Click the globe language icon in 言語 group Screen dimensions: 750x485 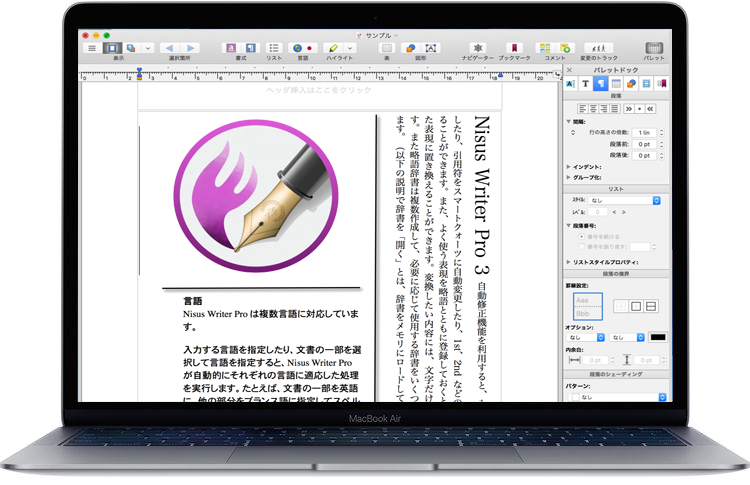point(298,48)
